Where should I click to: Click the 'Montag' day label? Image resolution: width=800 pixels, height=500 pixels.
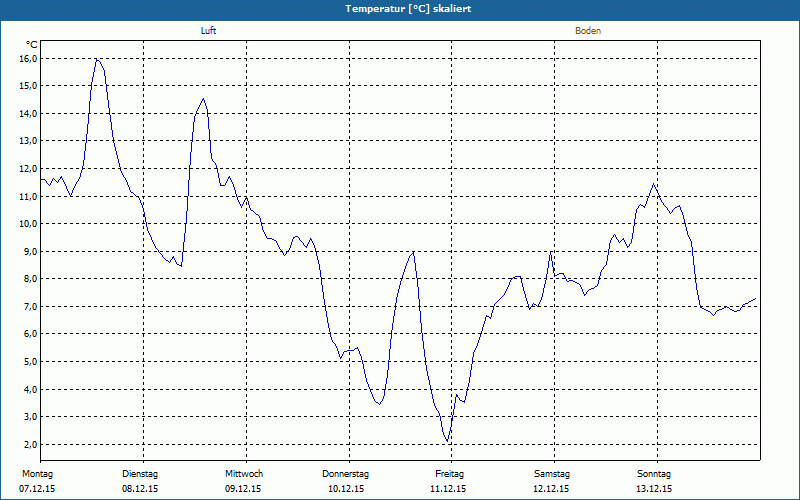click(37, 474)
